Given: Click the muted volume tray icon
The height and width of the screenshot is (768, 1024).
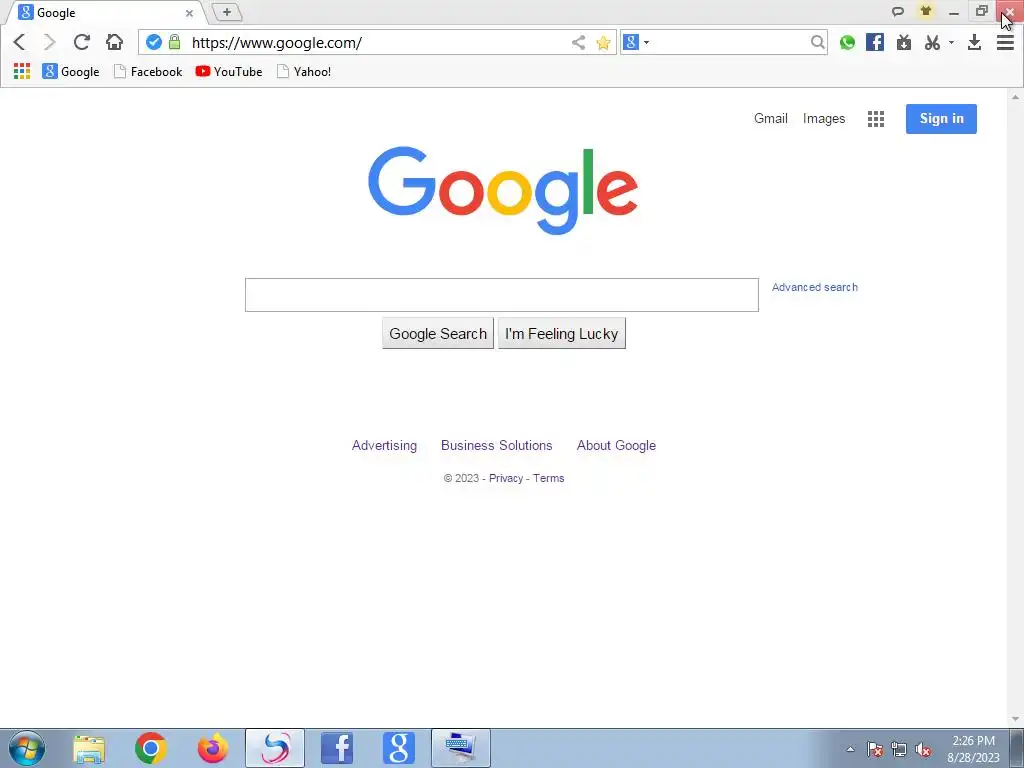Looking at the screenshot, I should [923, 750].
